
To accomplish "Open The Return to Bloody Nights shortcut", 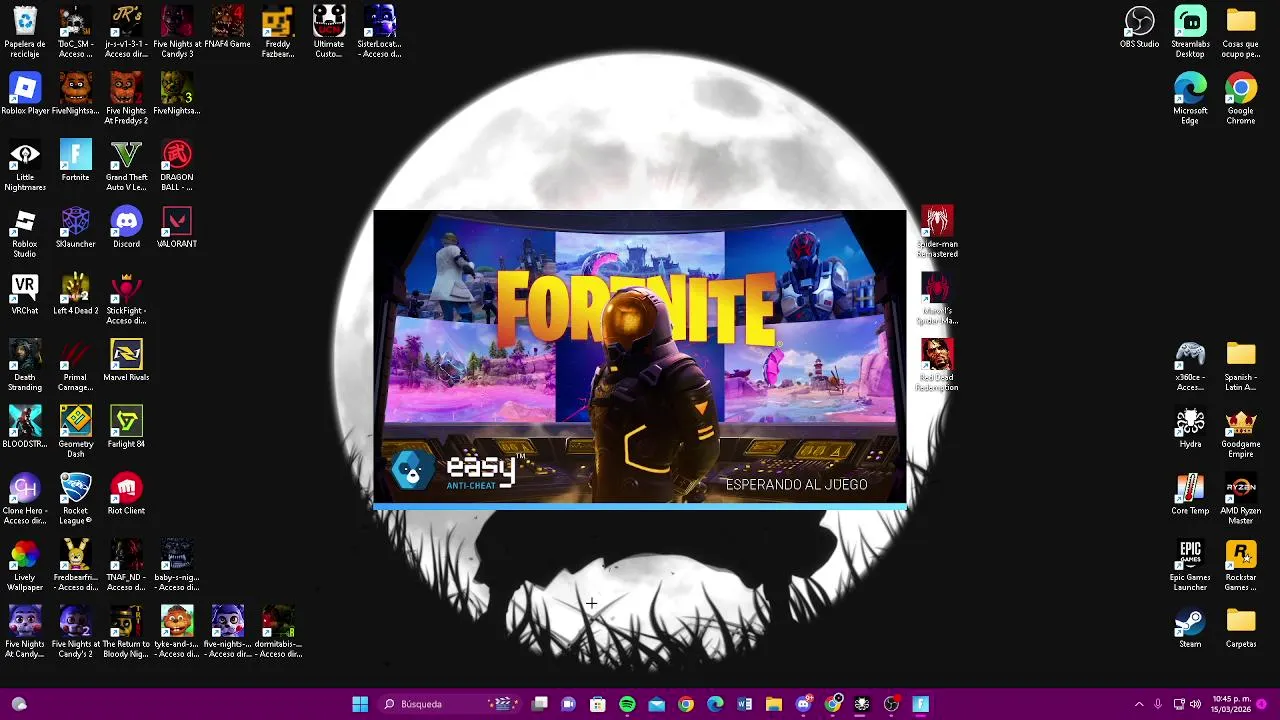I will tap(126, 633).
